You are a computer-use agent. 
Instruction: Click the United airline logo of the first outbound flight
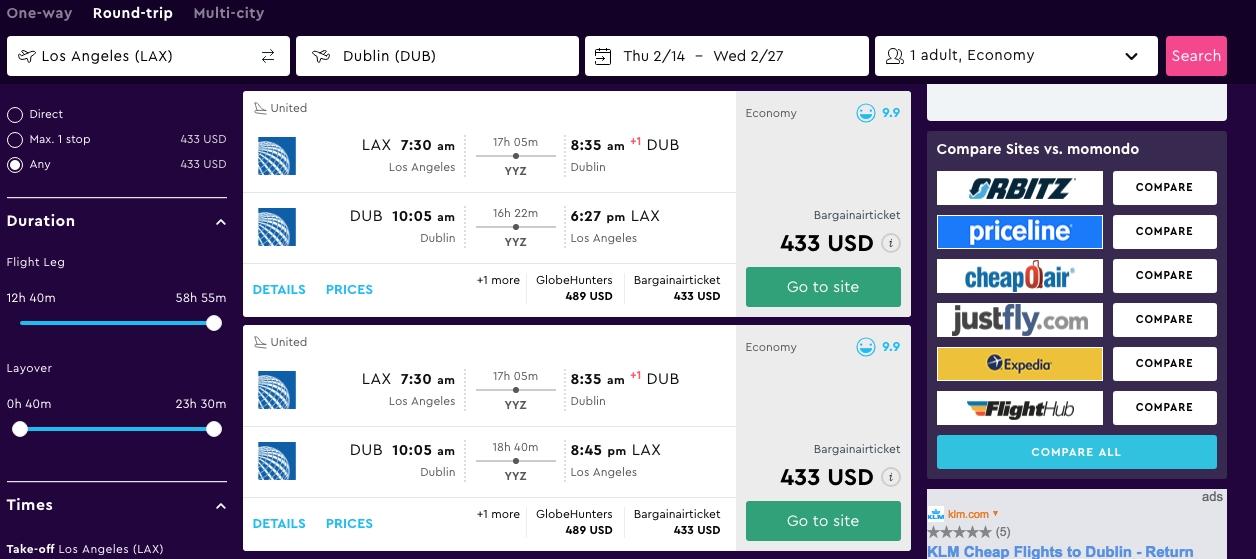coord(276,155)
